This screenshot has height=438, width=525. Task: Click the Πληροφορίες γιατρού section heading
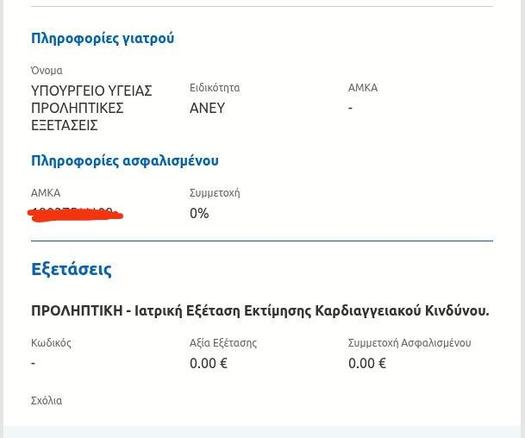tap(102, 38)
